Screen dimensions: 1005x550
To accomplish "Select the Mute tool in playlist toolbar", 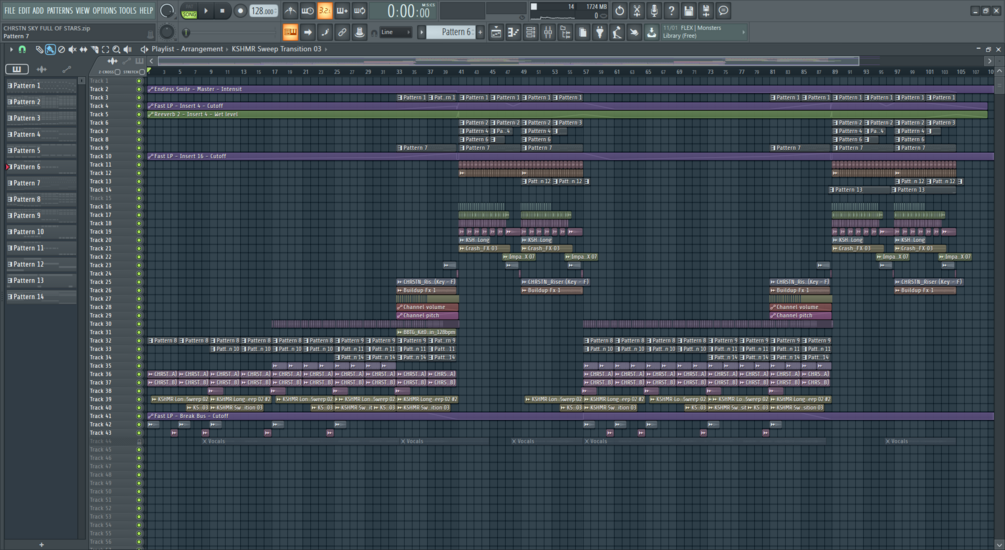I will click(x=72, y=49).
